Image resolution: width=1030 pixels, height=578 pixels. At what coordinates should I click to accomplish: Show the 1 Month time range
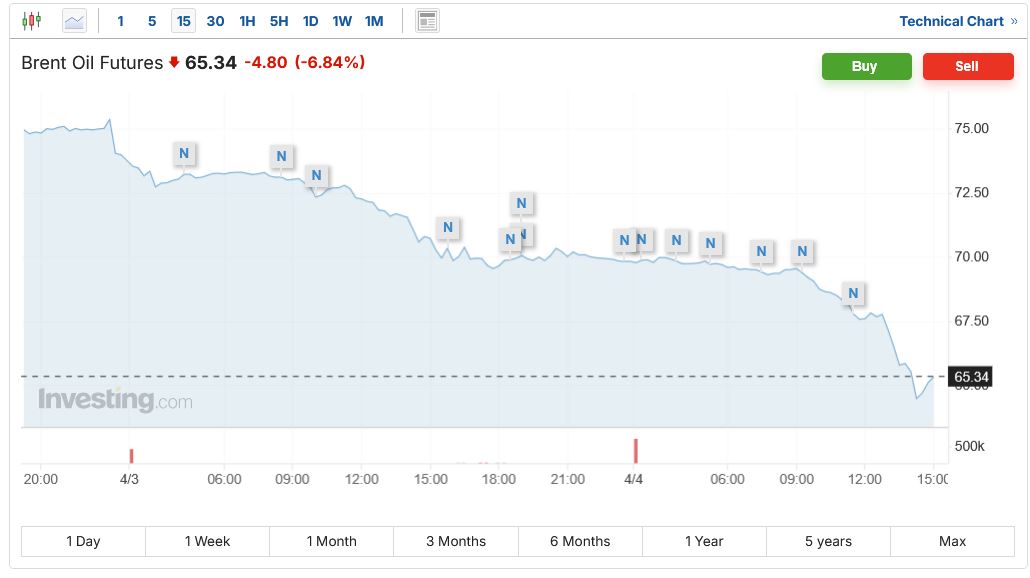[x=331, y=541]
